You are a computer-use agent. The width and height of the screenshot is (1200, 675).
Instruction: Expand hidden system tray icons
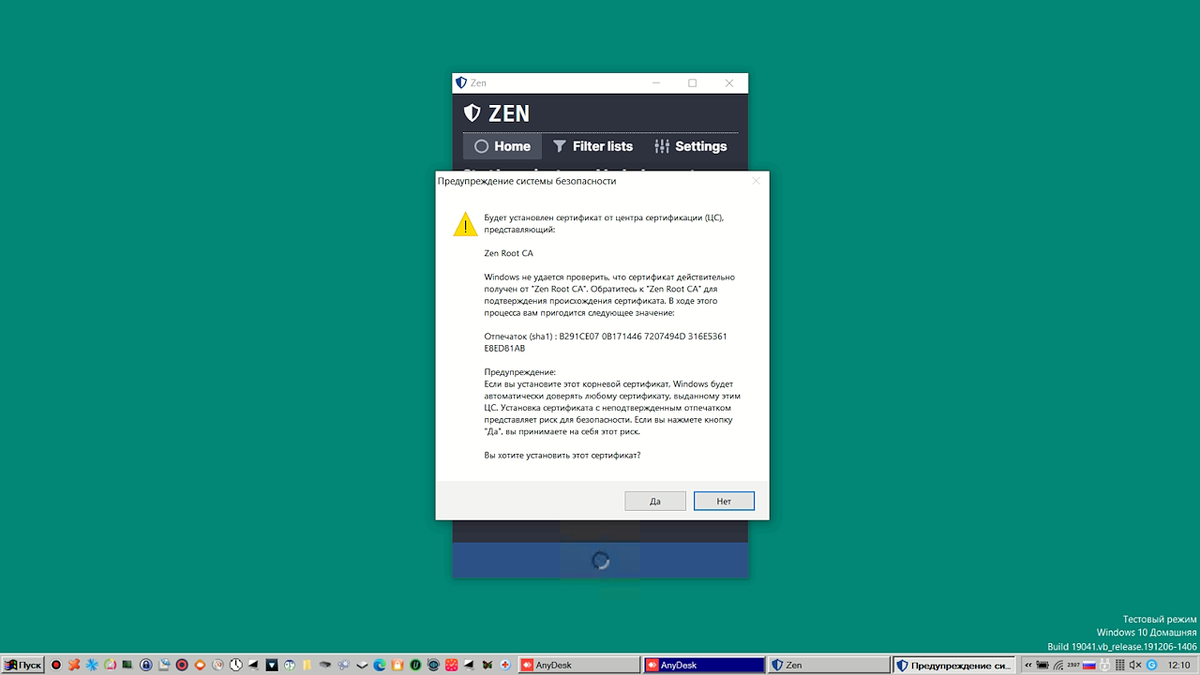1028,665
